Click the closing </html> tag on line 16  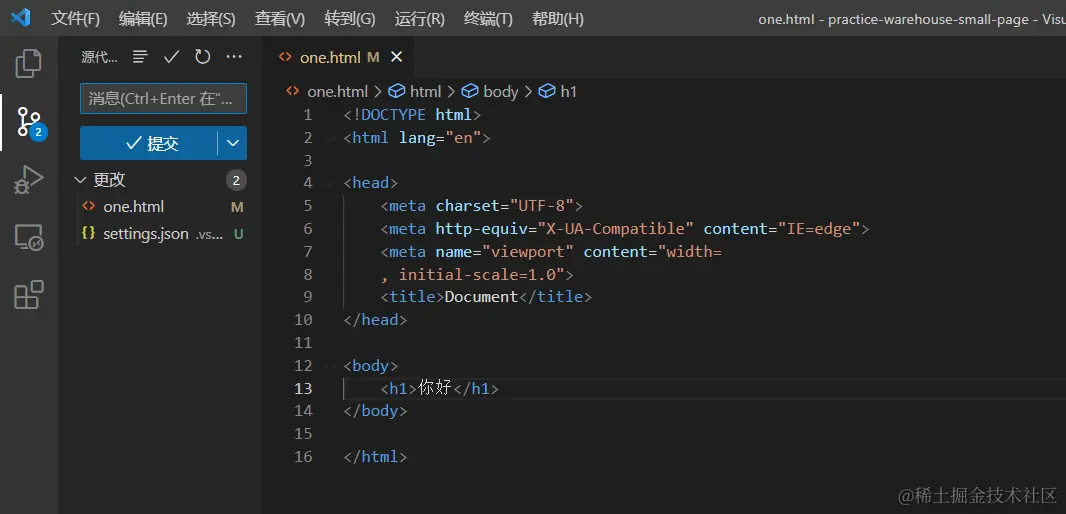click(x=375, y=457)
